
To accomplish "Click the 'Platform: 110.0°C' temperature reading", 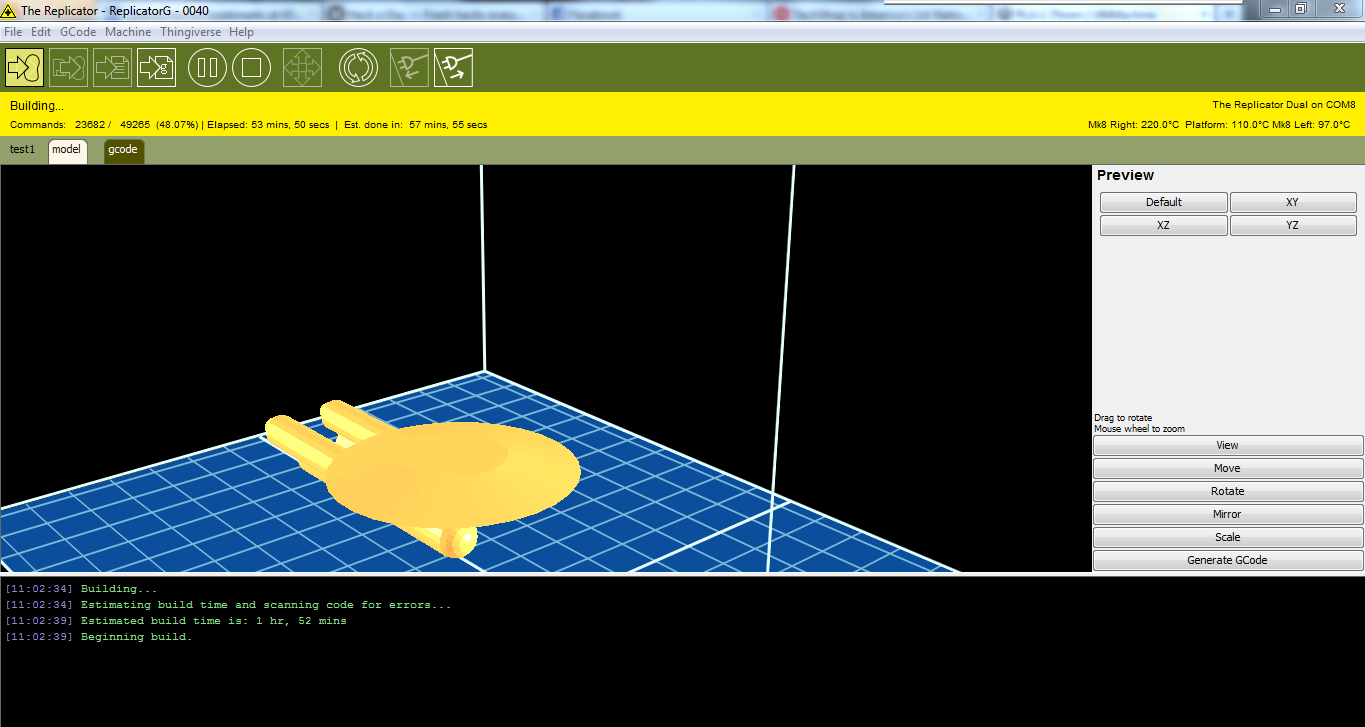I will 1227,125.
